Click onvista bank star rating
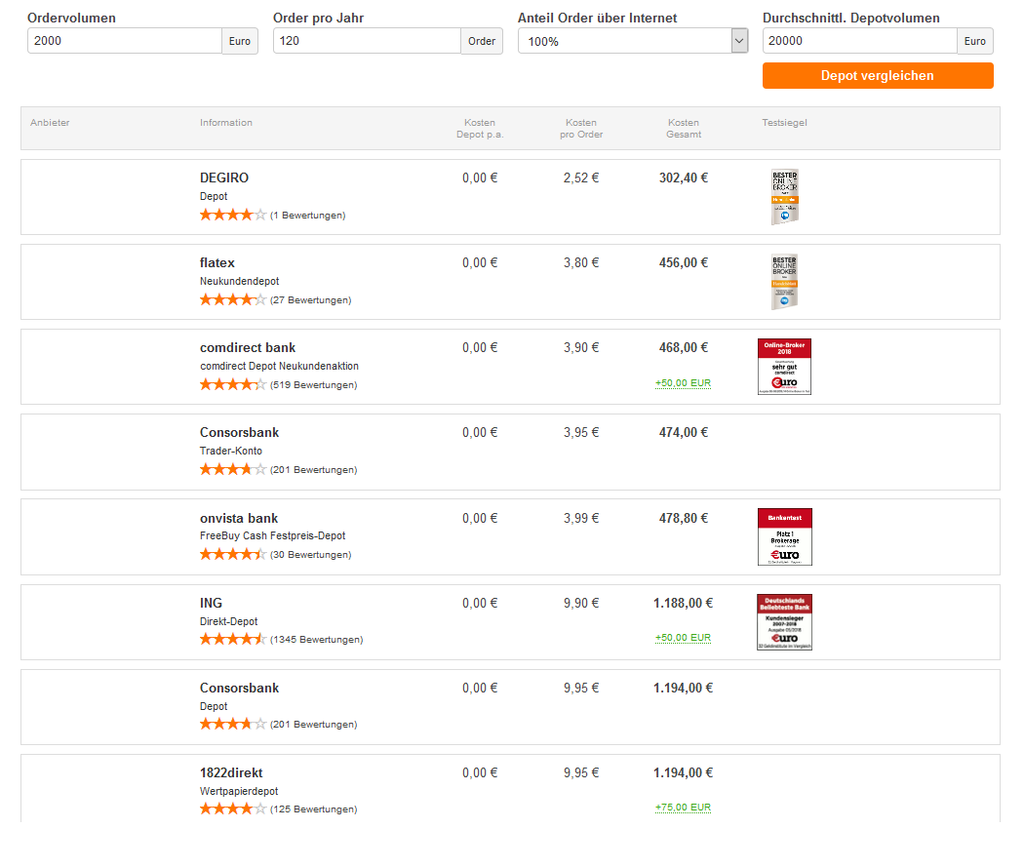Image resolution: width=1024 pixels, height=868 pixels. click(233, 555)
